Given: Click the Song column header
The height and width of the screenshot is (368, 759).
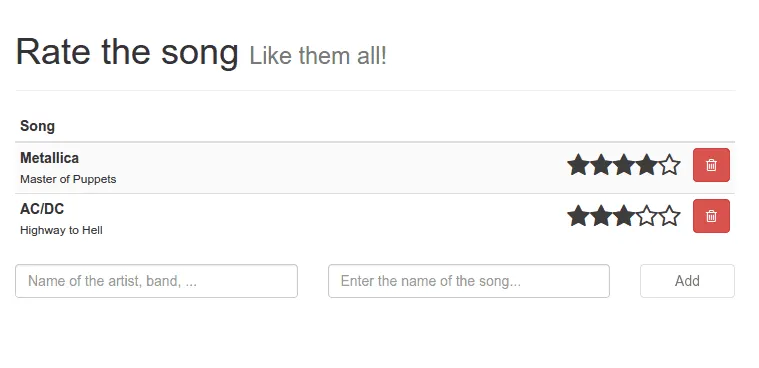Looking at the screenshot, I should point(37,126).
